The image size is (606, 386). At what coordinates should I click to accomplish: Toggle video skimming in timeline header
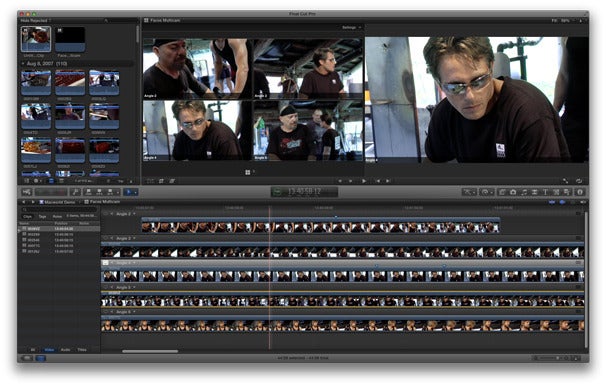[x=552, y=202]
